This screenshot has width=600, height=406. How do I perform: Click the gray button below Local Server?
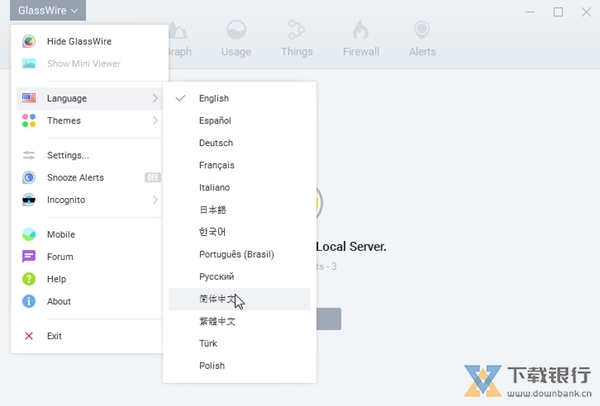coord(329,319)
